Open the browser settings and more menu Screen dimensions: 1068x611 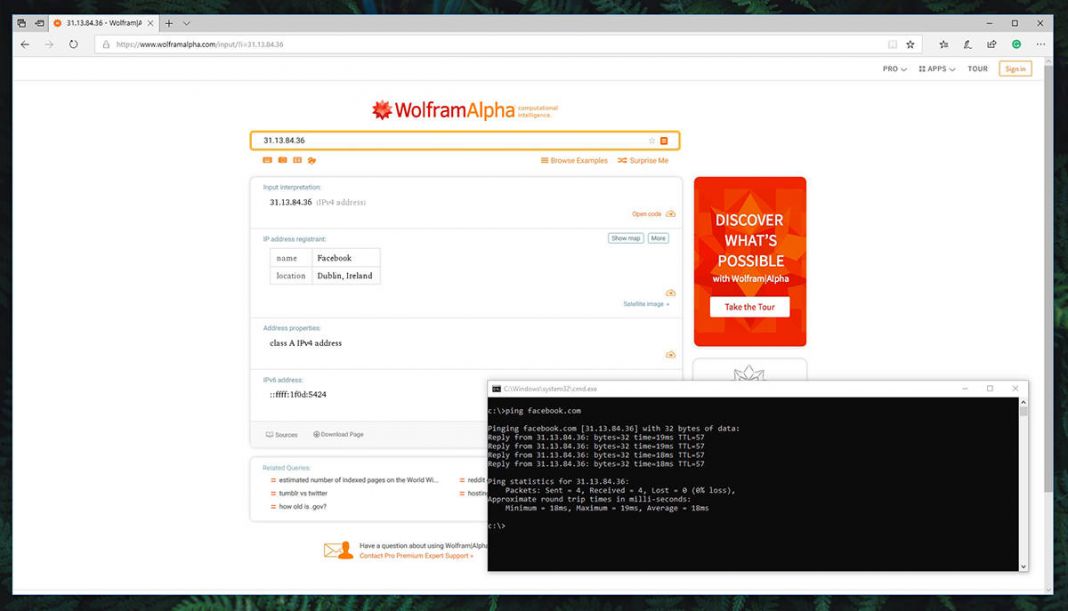tap(1041, 44)
